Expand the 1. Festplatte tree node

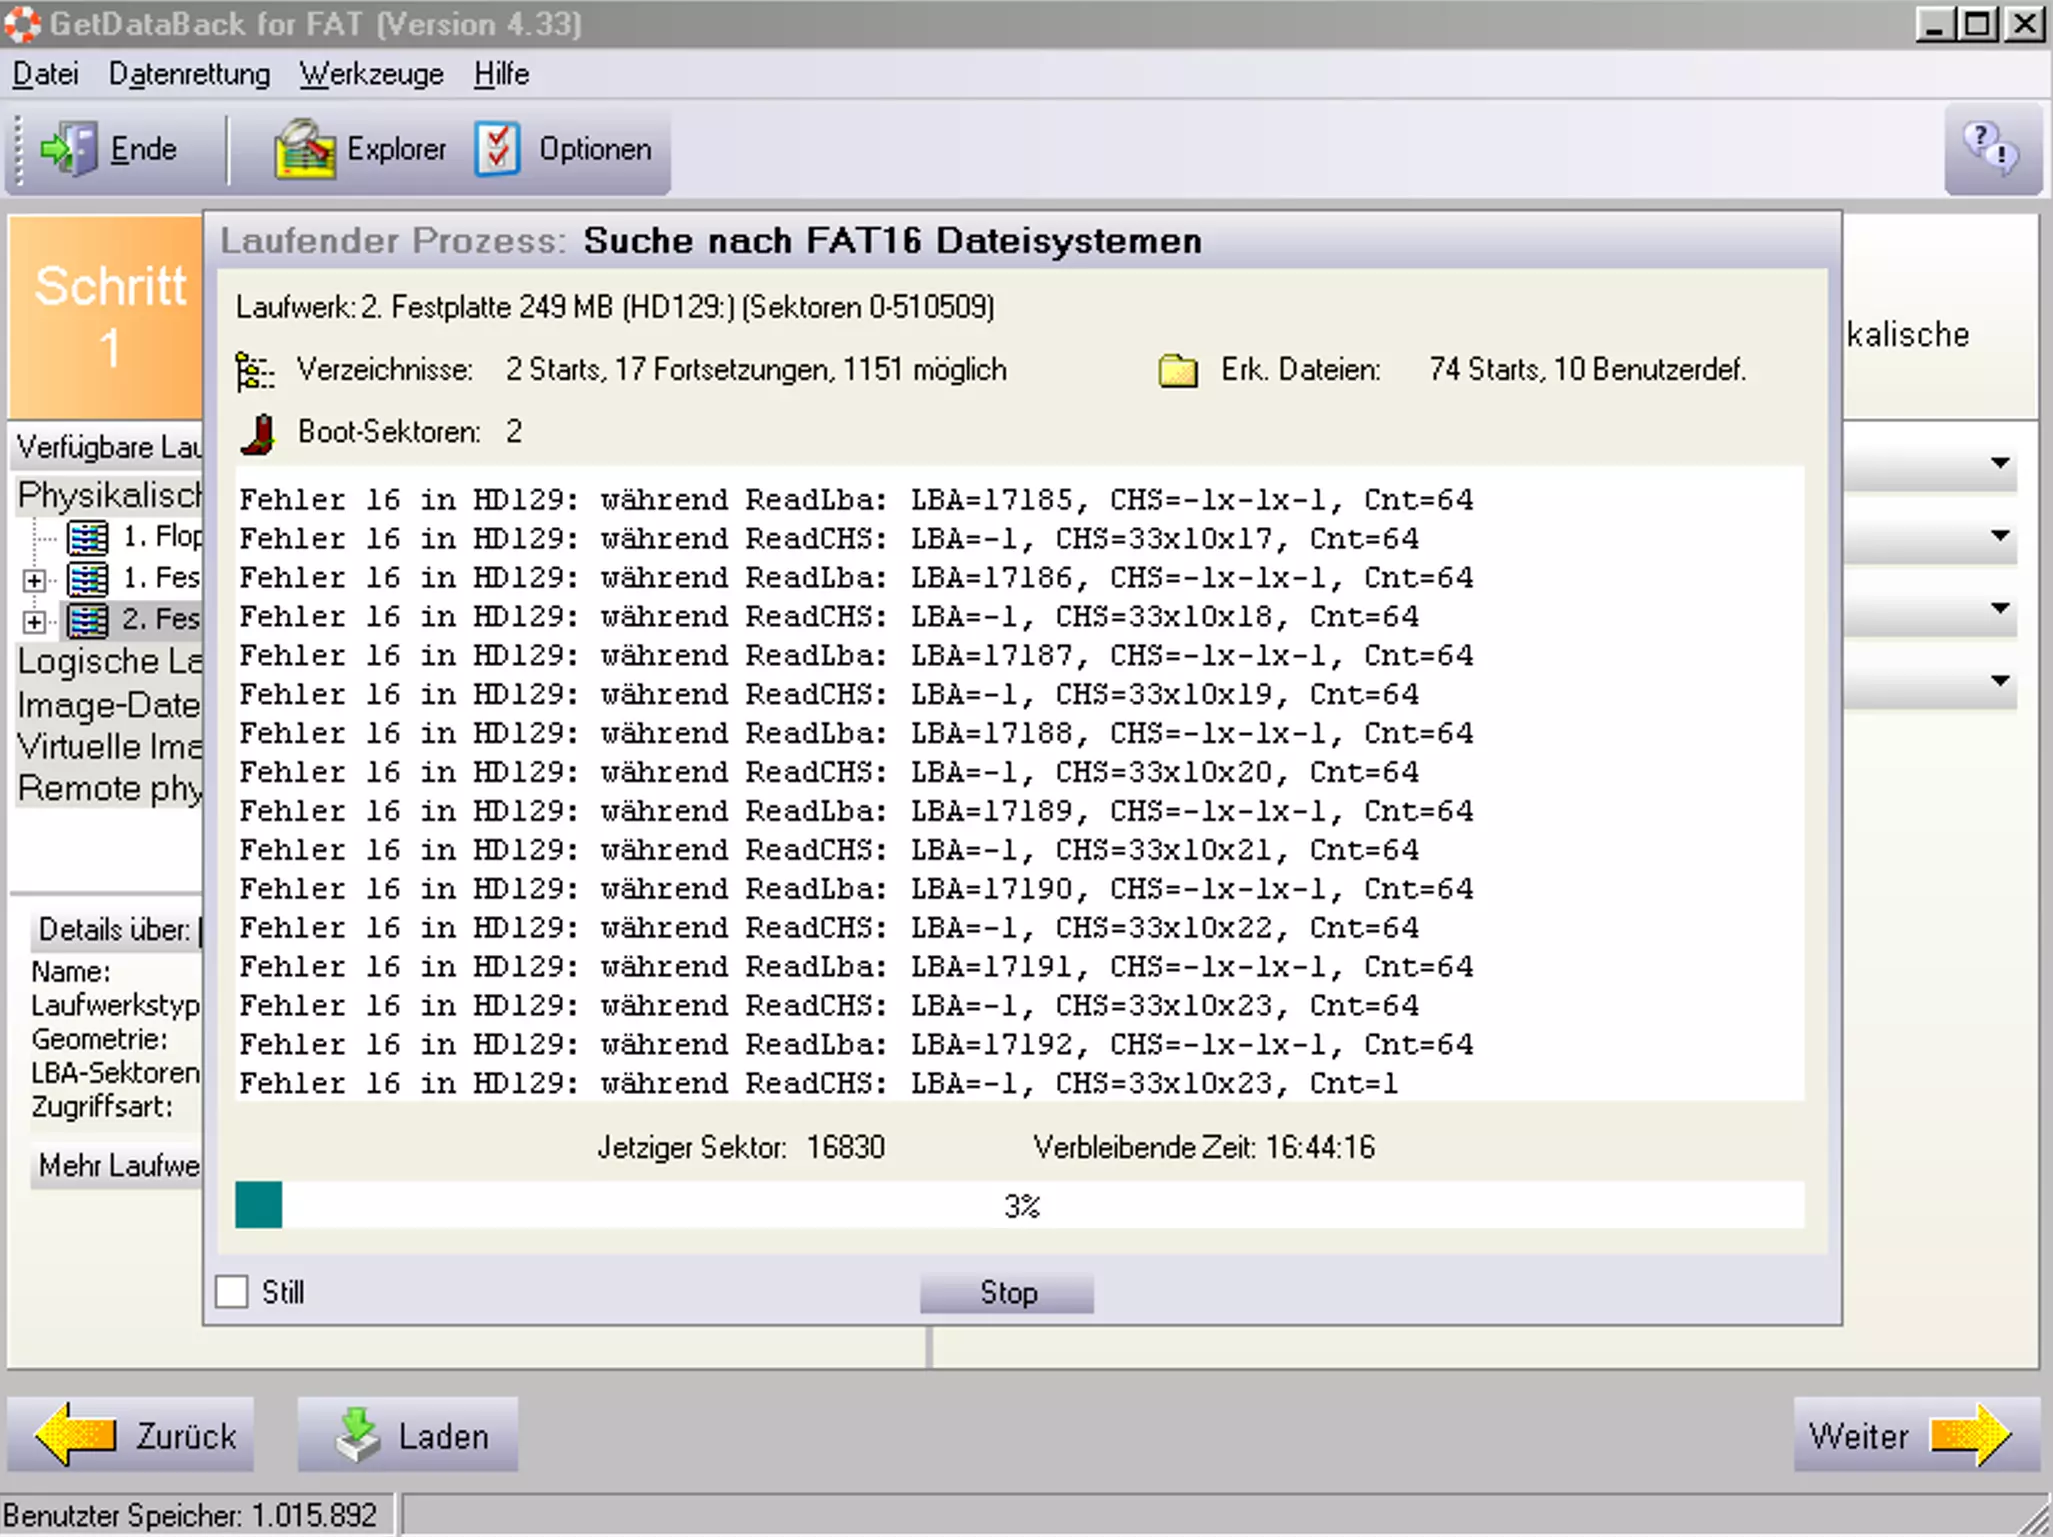pos(34,580)
